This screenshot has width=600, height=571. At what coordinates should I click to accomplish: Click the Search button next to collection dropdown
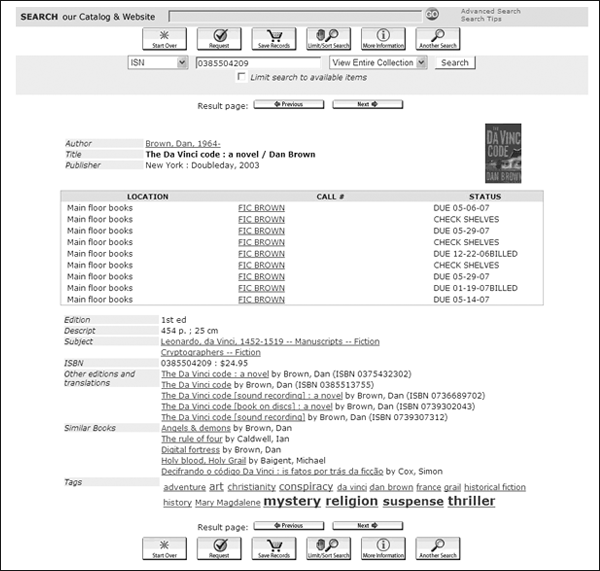click(454, 63)
